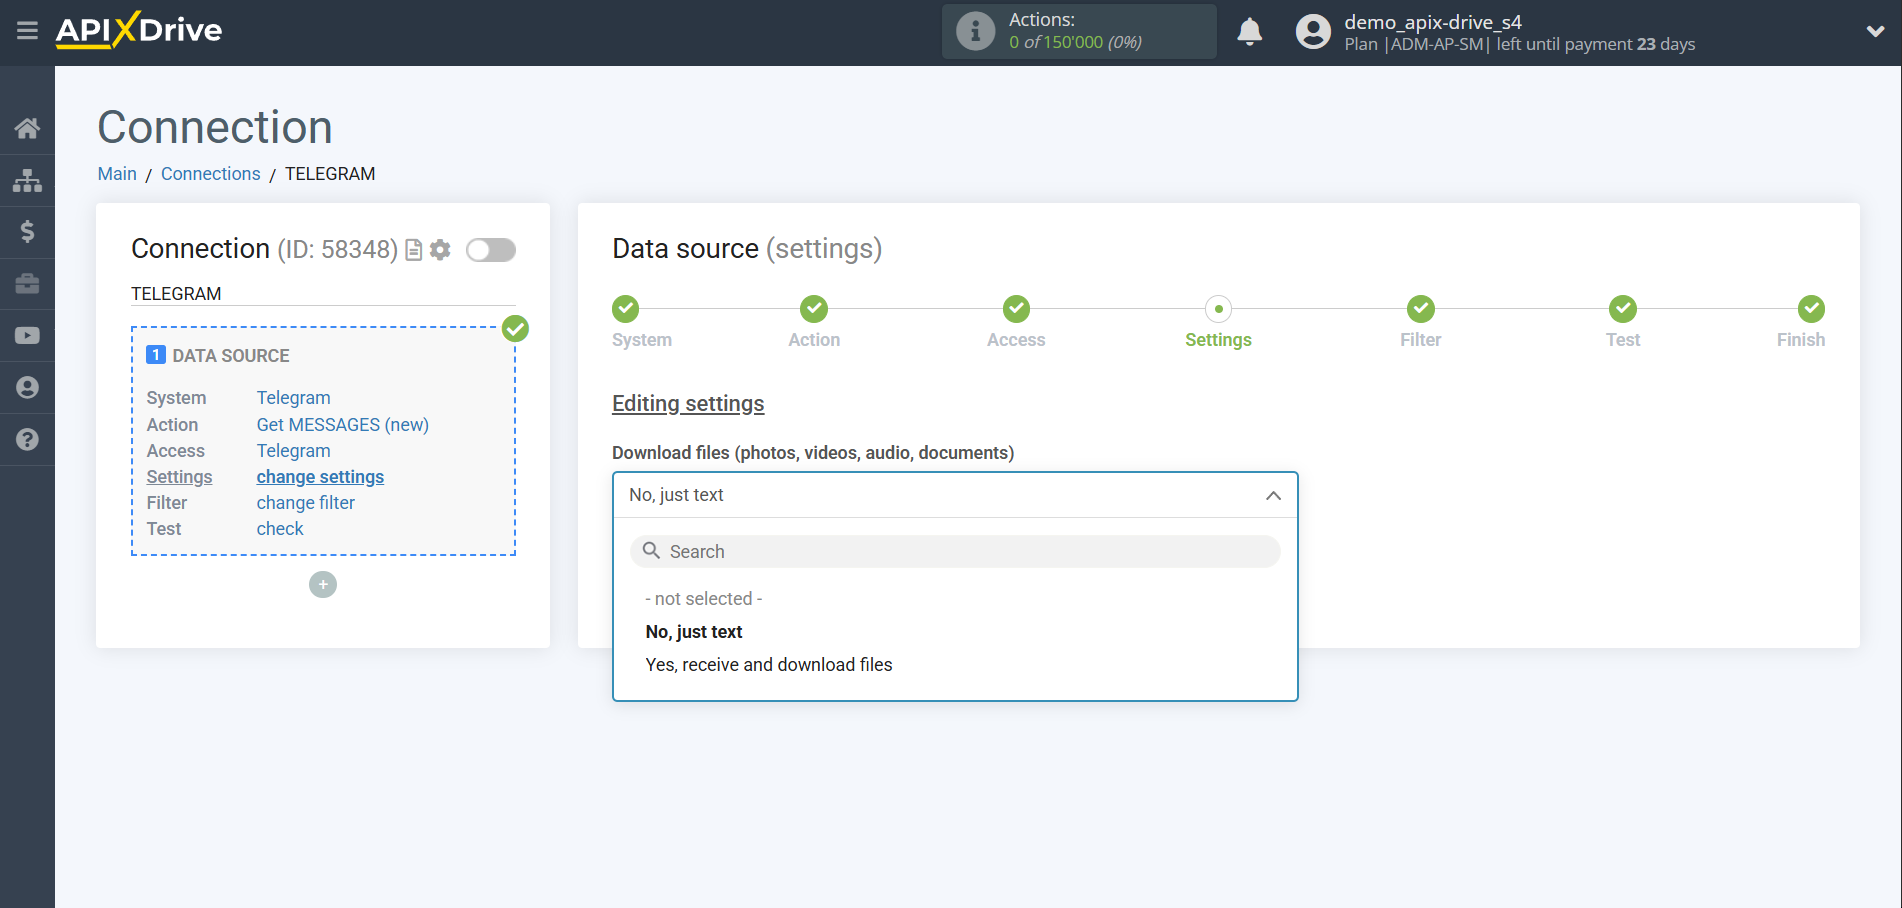Click the connection settings gear icon
Viewport: 1902px width, 908px height.
[x=440, y=250]
